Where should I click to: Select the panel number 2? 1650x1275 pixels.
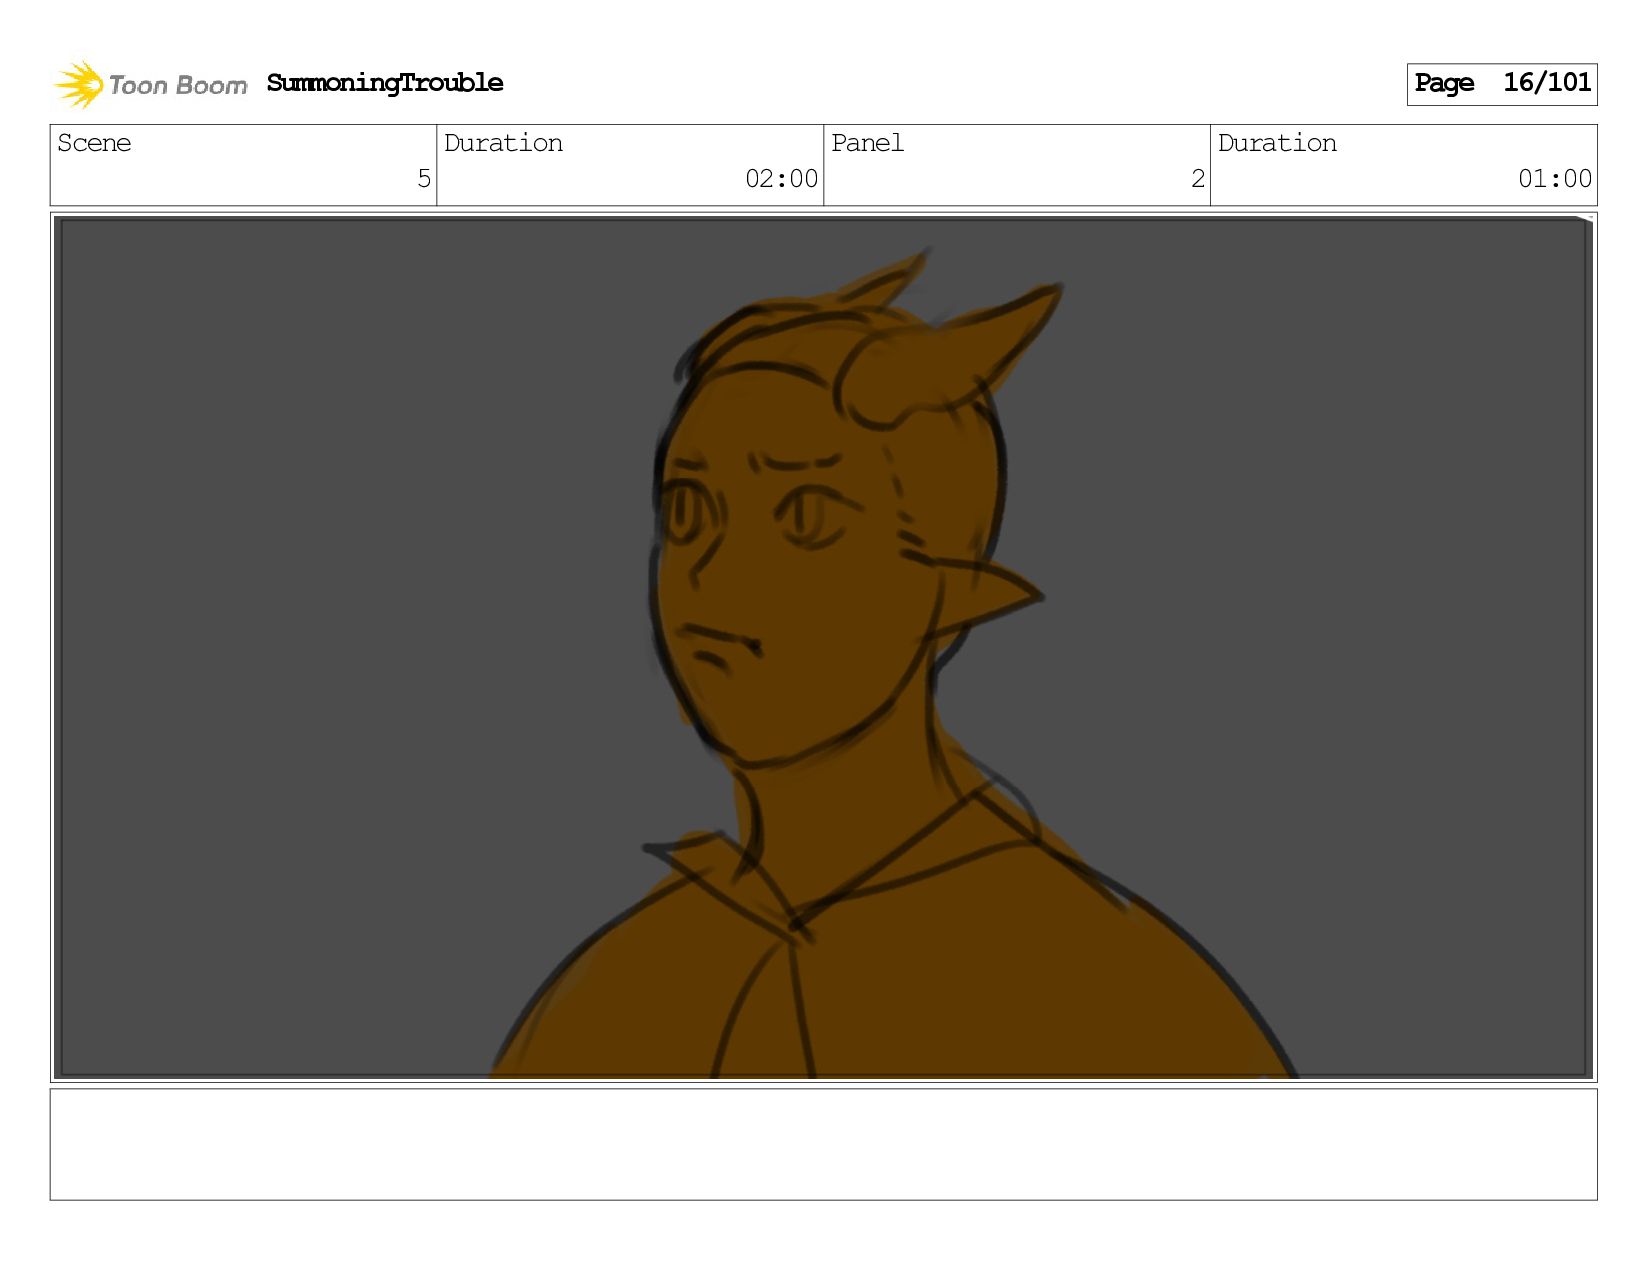pos(1198,179)
